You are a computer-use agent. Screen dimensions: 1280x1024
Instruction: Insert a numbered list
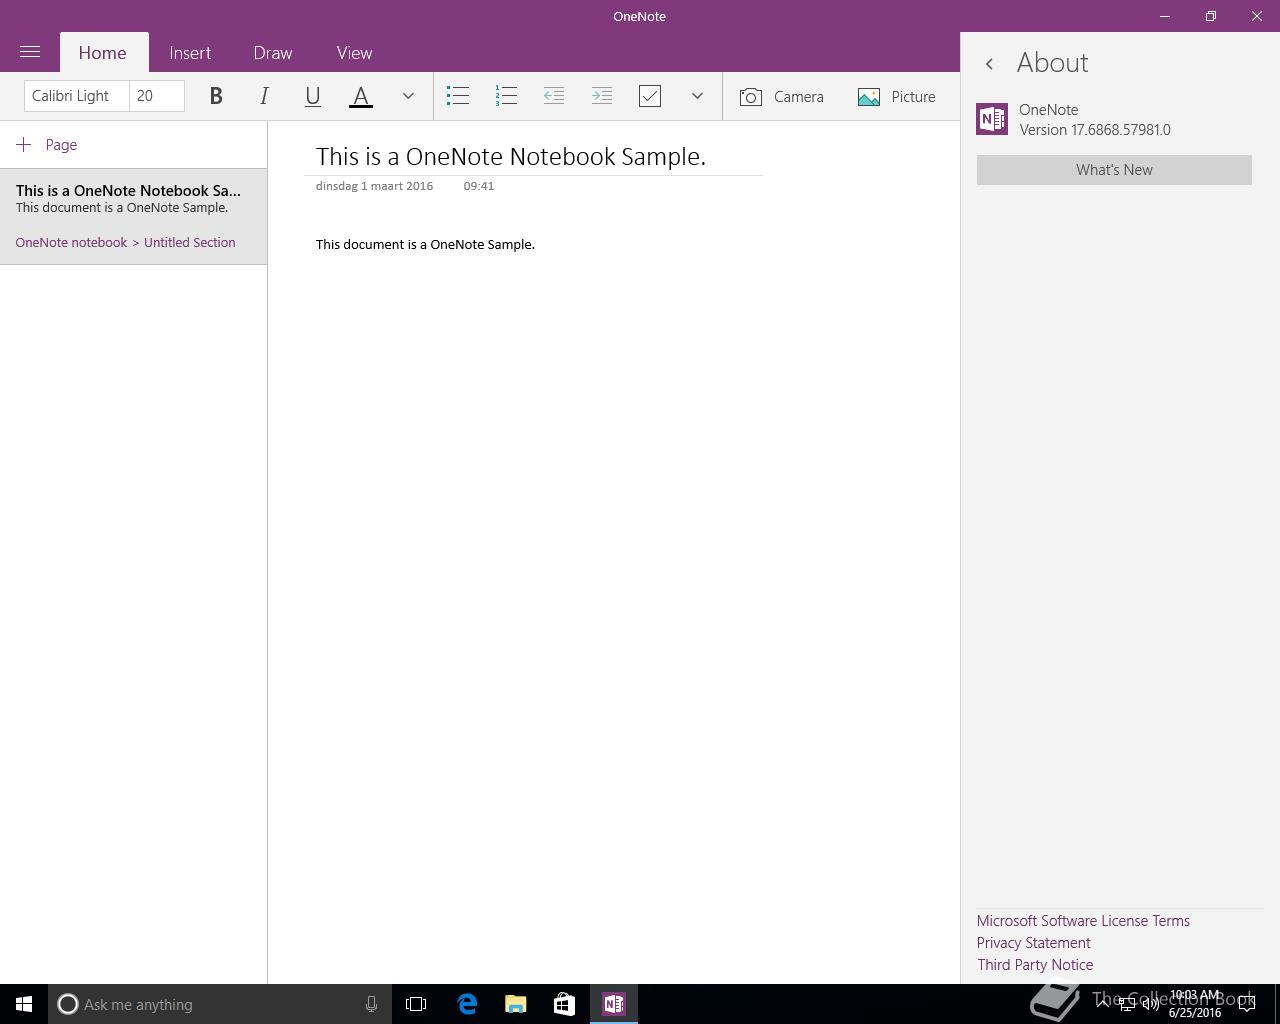(x=506, y=96)
